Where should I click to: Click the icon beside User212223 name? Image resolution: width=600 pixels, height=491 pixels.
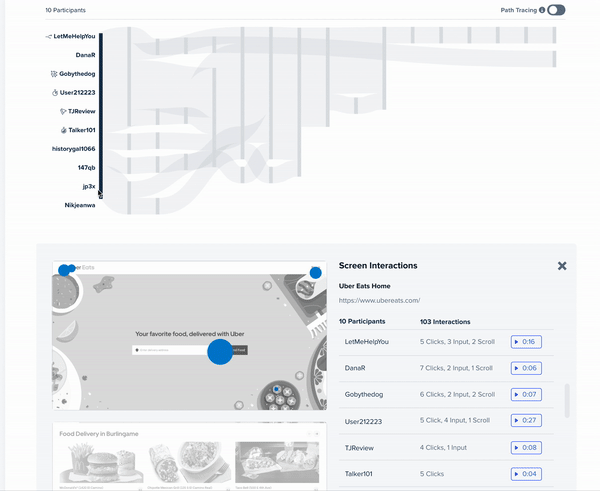55,93
